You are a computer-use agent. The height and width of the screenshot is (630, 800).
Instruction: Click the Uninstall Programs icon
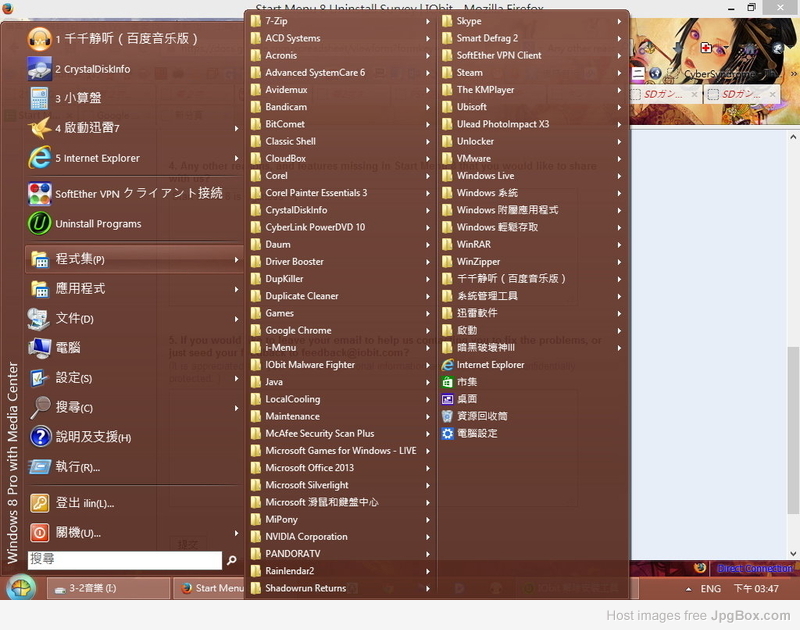[x=39, y=224]
